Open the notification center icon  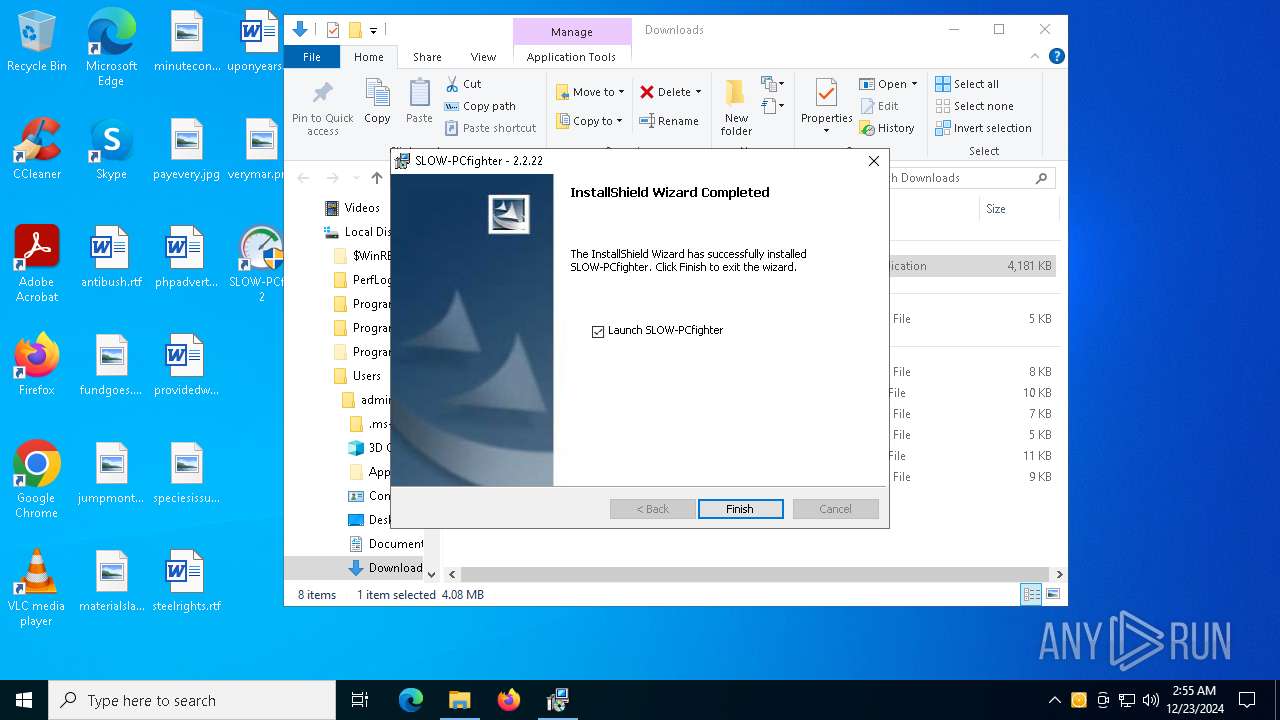pyautogui.click(x=1247, y=700)
